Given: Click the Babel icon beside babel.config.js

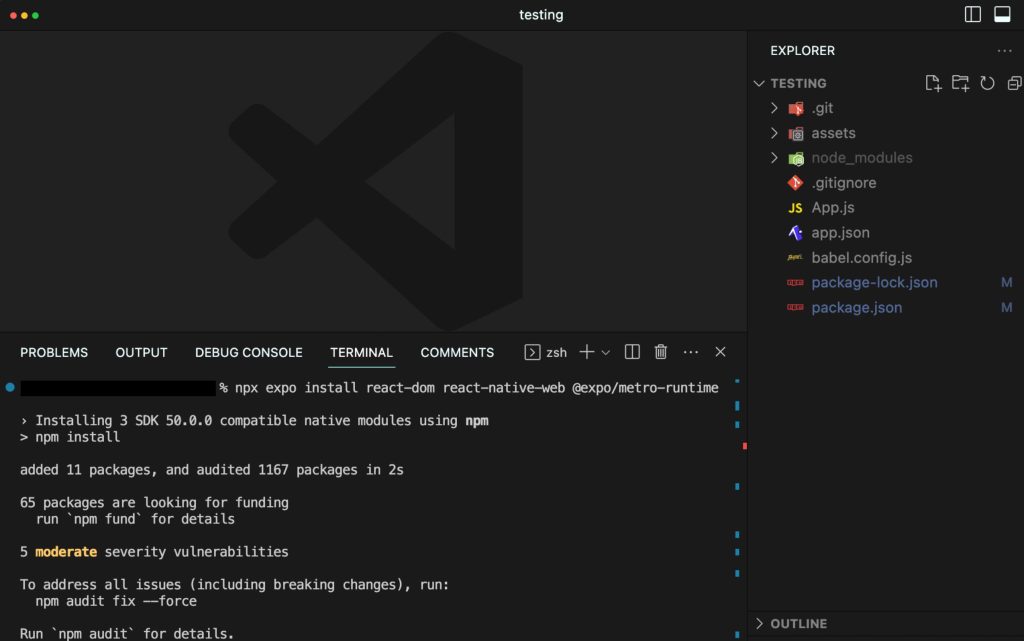Looking at the screenshot, I should [795, 258].
